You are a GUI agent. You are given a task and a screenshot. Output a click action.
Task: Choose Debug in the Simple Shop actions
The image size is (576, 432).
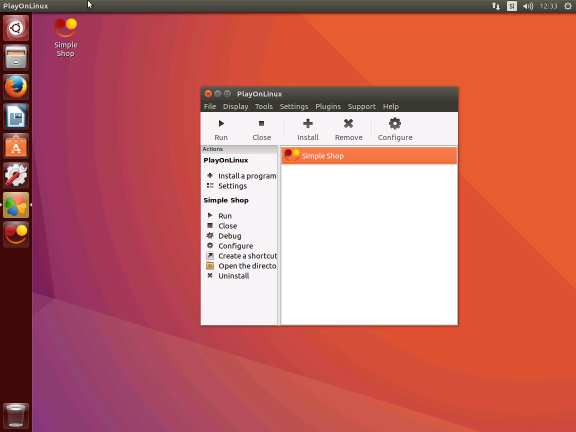pyautogui.click(x=224, y=236)
